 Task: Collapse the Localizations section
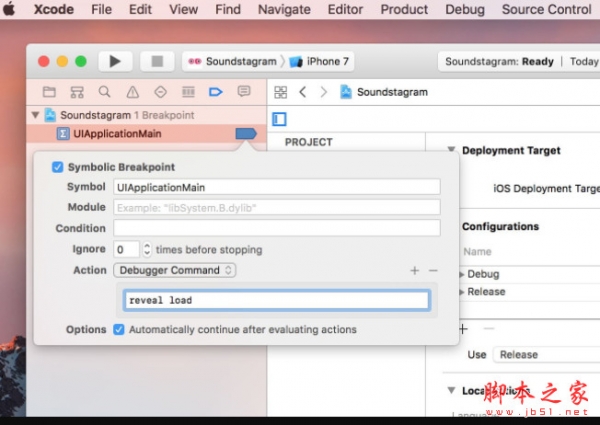[452, 390]
